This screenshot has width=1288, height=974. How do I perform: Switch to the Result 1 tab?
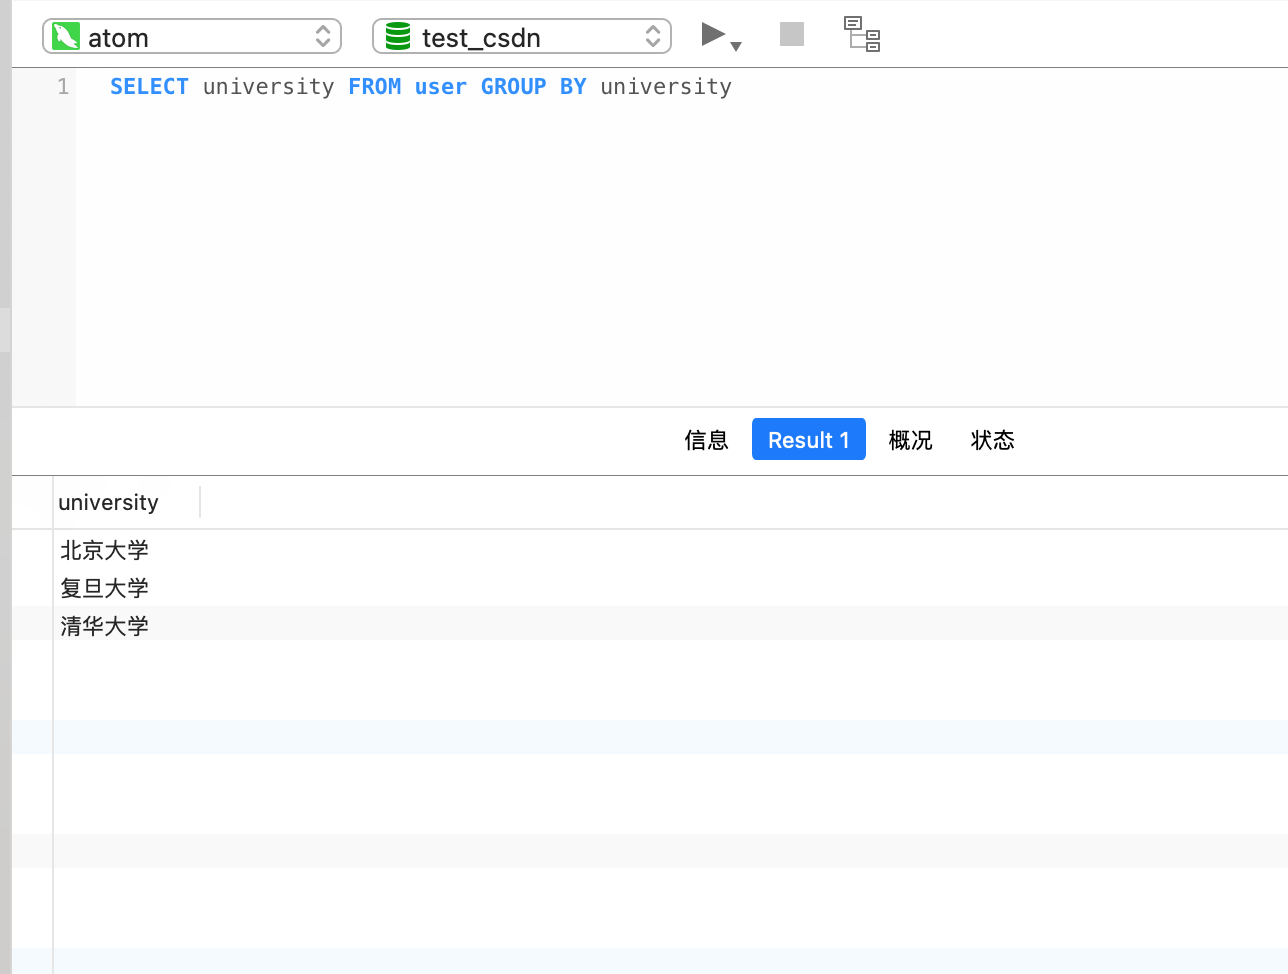coord(808,440)
